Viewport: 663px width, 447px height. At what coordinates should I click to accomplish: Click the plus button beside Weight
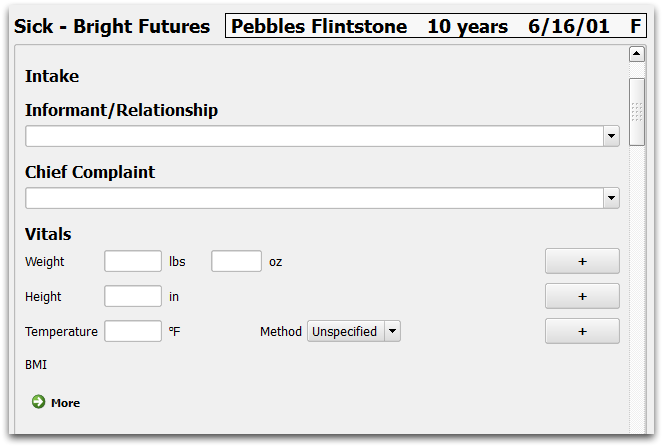[x=582, y=261]
